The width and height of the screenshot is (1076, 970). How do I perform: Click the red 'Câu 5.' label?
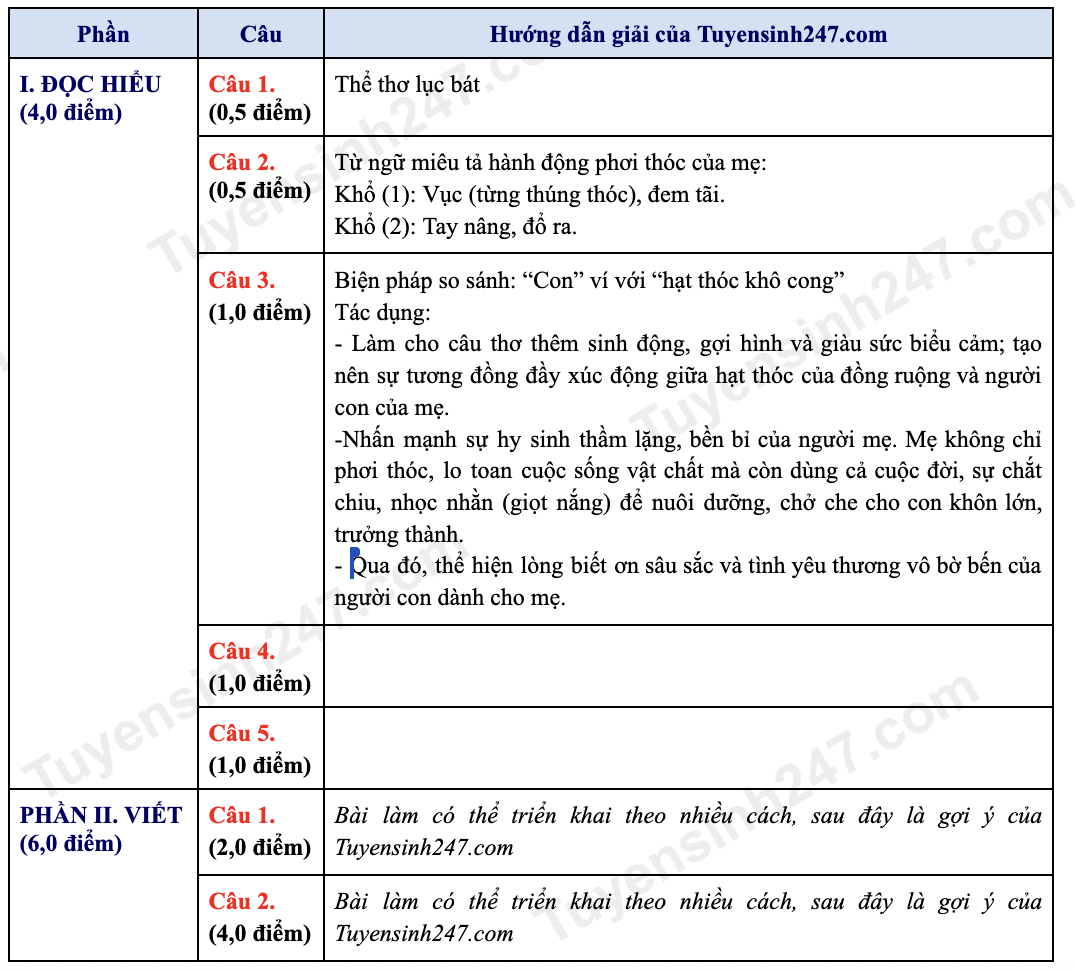[x=242, y=733]
